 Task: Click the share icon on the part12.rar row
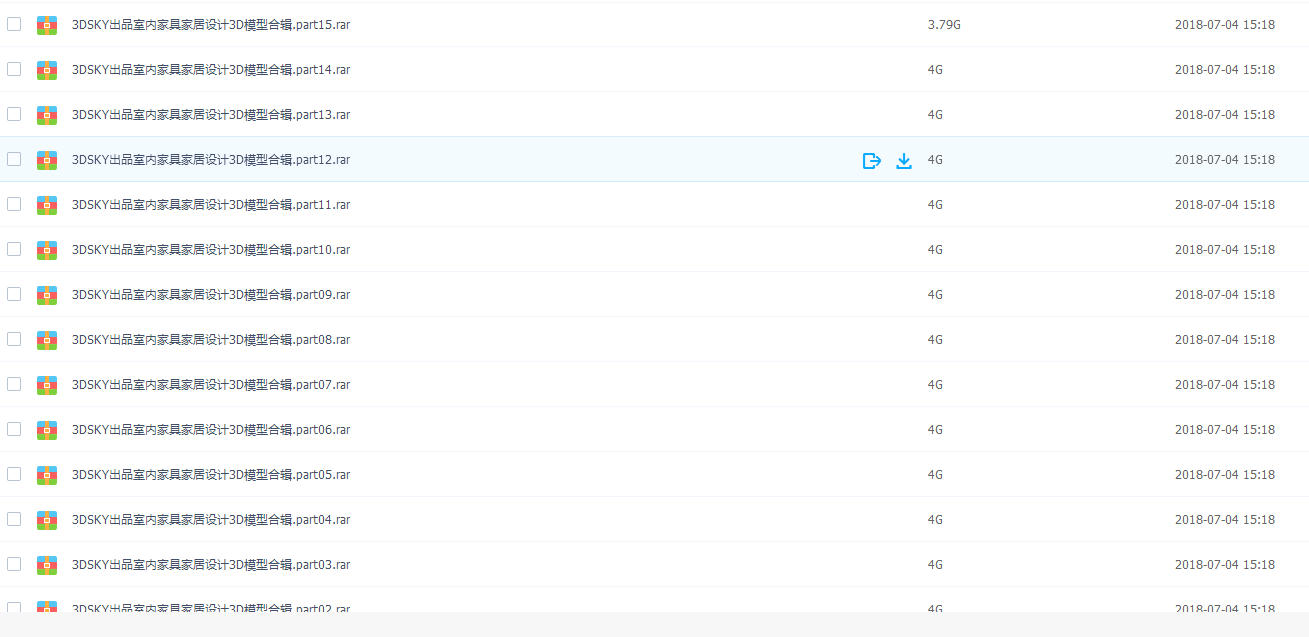[x=872, y=160]
